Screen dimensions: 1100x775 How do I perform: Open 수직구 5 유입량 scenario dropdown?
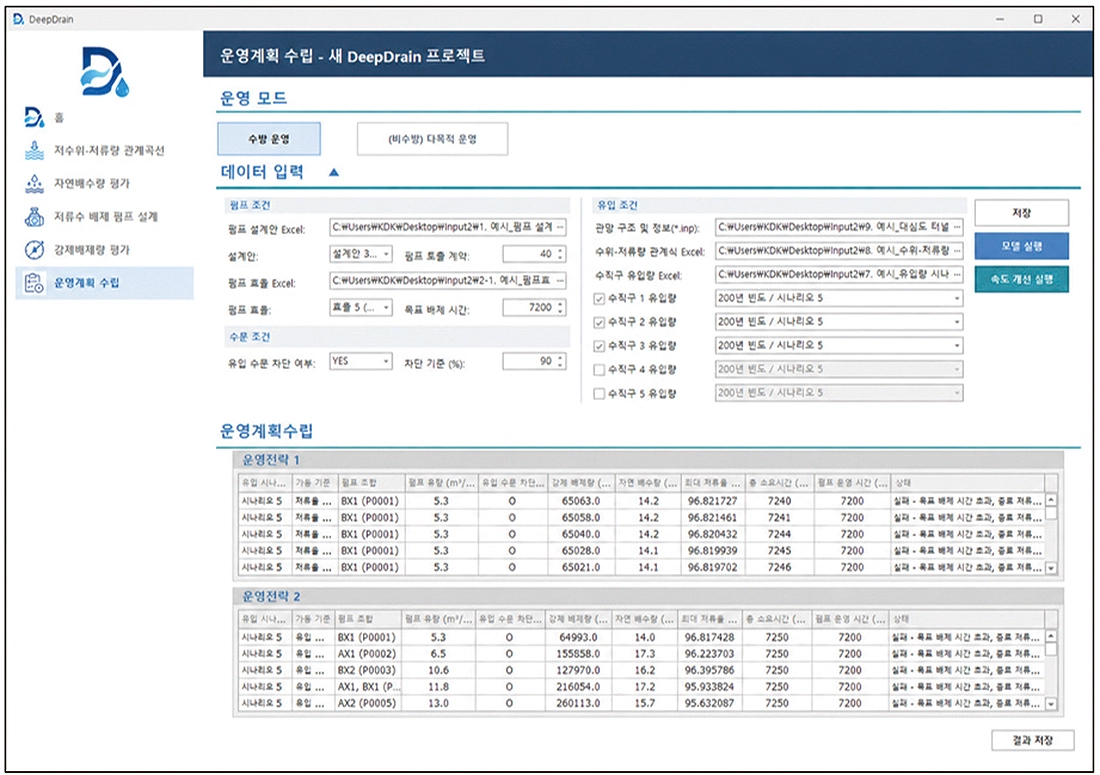[839, 393]
